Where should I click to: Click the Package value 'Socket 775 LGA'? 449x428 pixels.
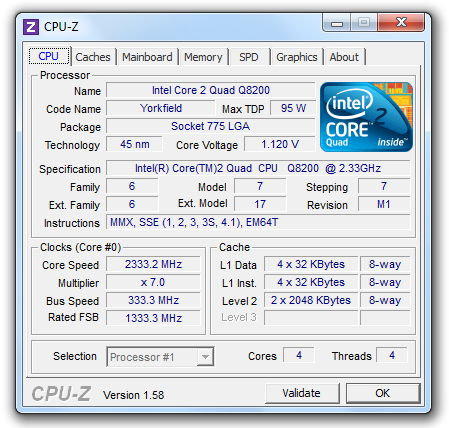[x=211, y=126]
